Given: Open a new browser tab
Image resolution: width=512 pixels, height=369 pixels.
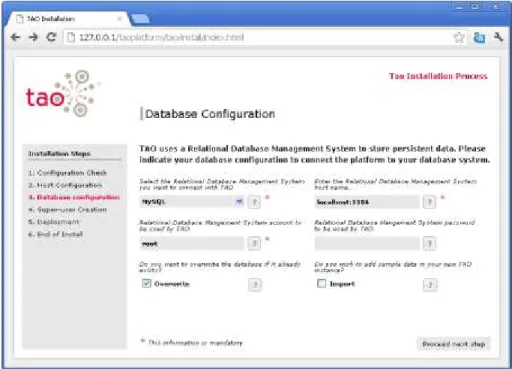Looking at the screenshot, I should (140, 19).
